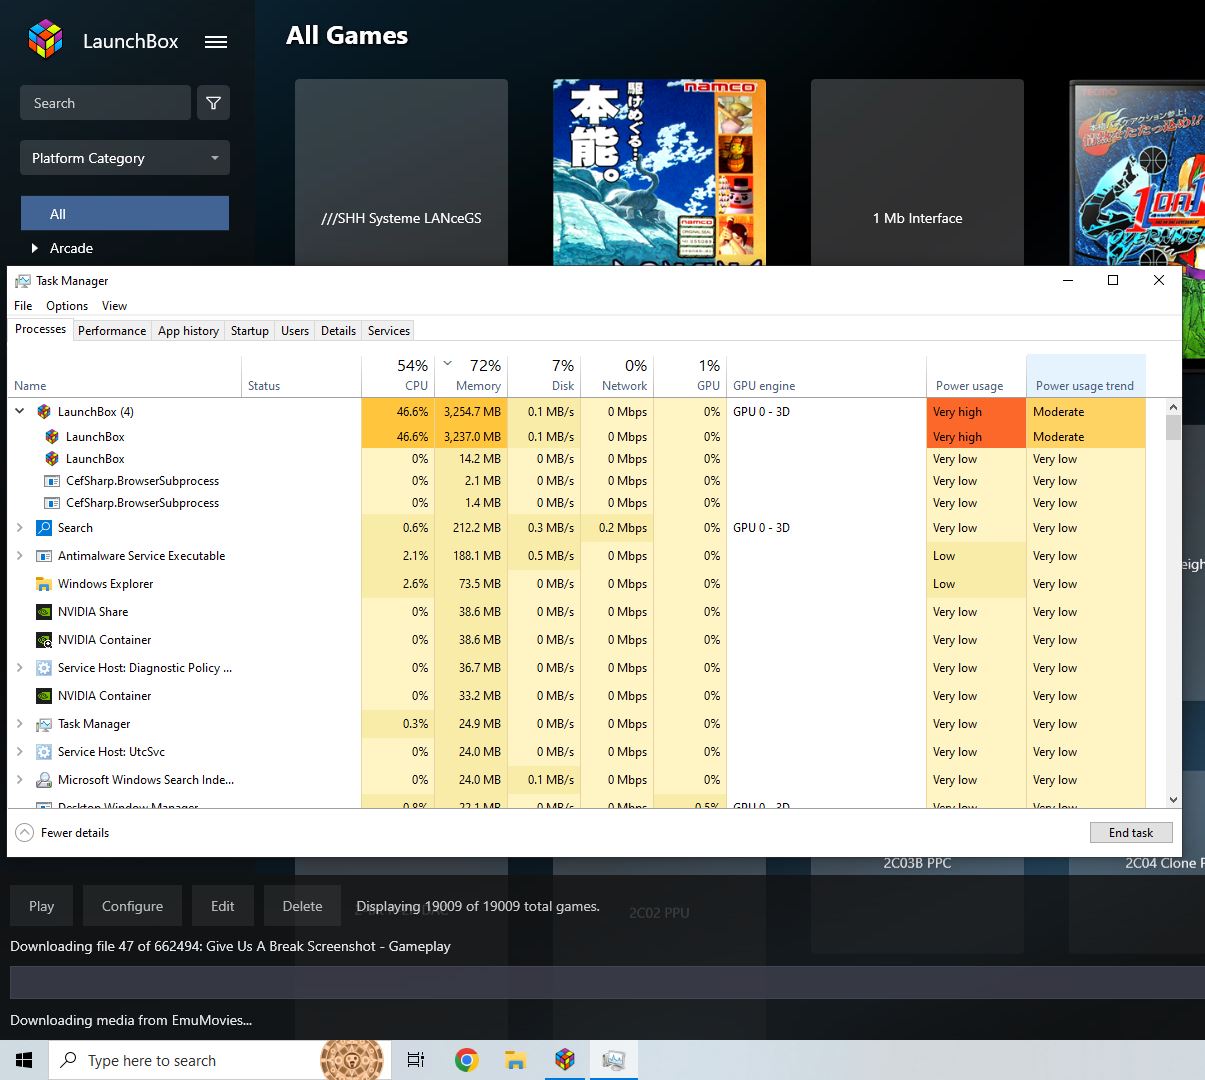
Task: Collapse Task Manager with Fewer details
Action: coord(62,832)
